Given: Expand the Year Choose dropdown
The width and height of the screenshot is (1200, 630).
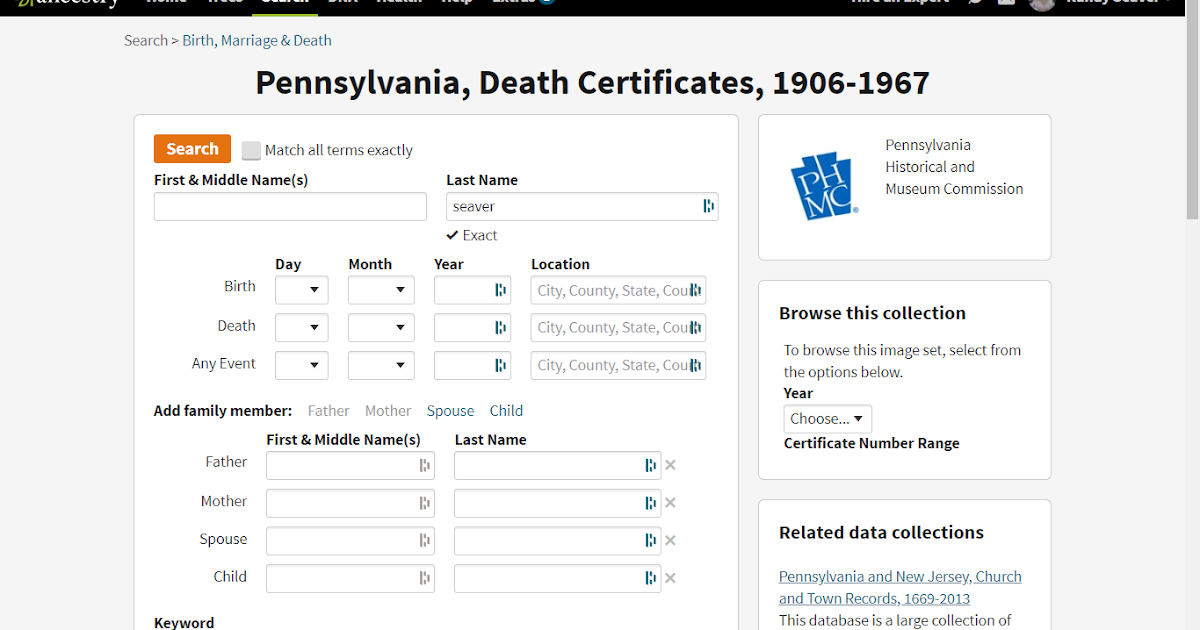Looking at the screenshot, I should [x=827, y=419].
